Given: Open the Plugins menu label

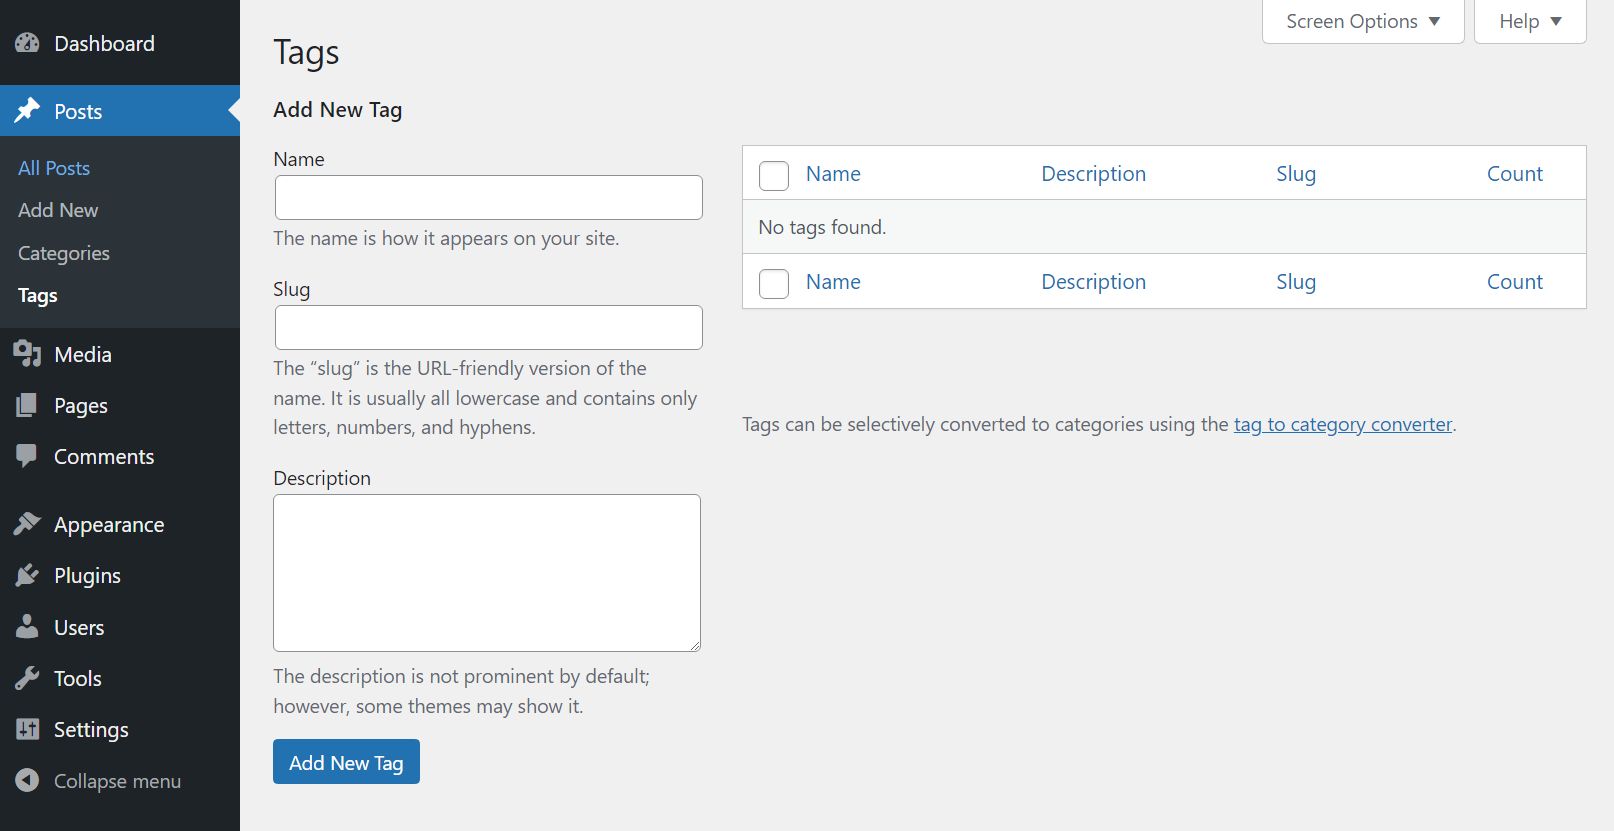Looking at the screenshot, I should click(87, 576).
